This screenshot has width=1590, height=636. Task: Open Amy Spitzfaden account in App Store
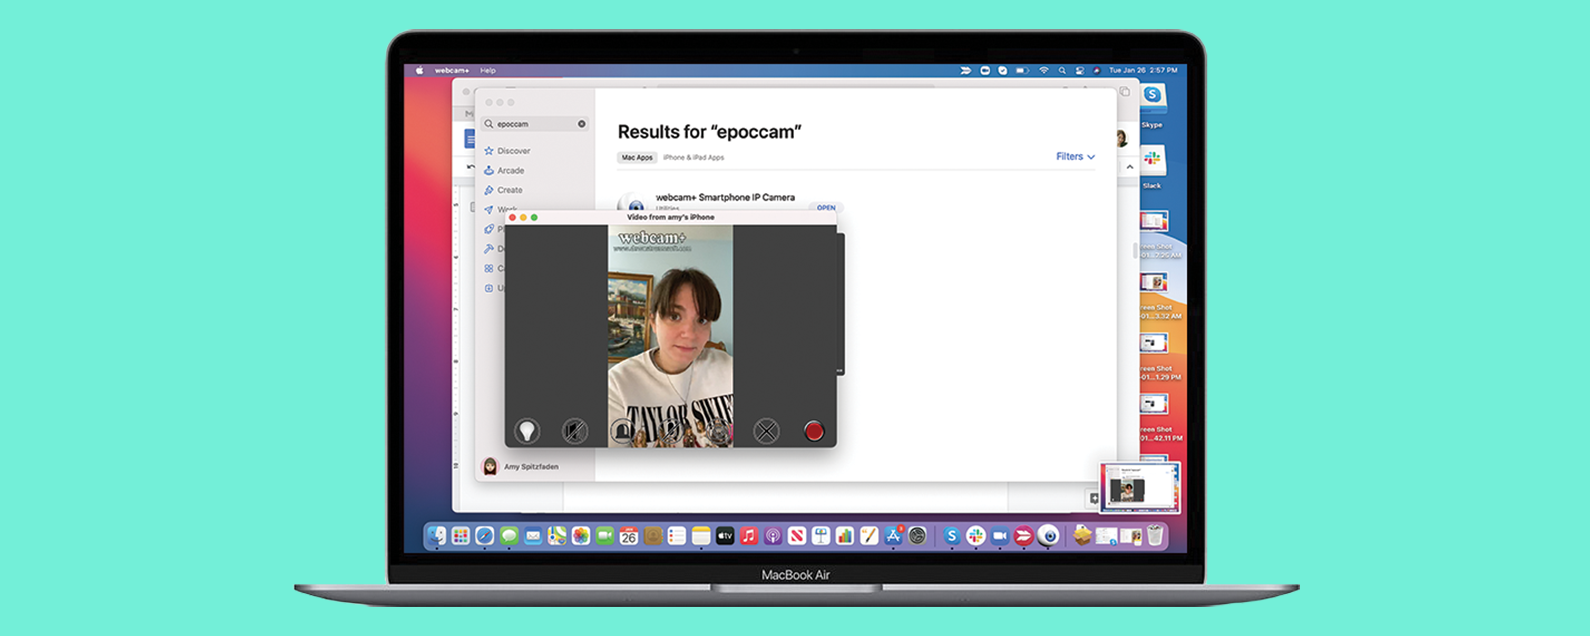point(521,466)
